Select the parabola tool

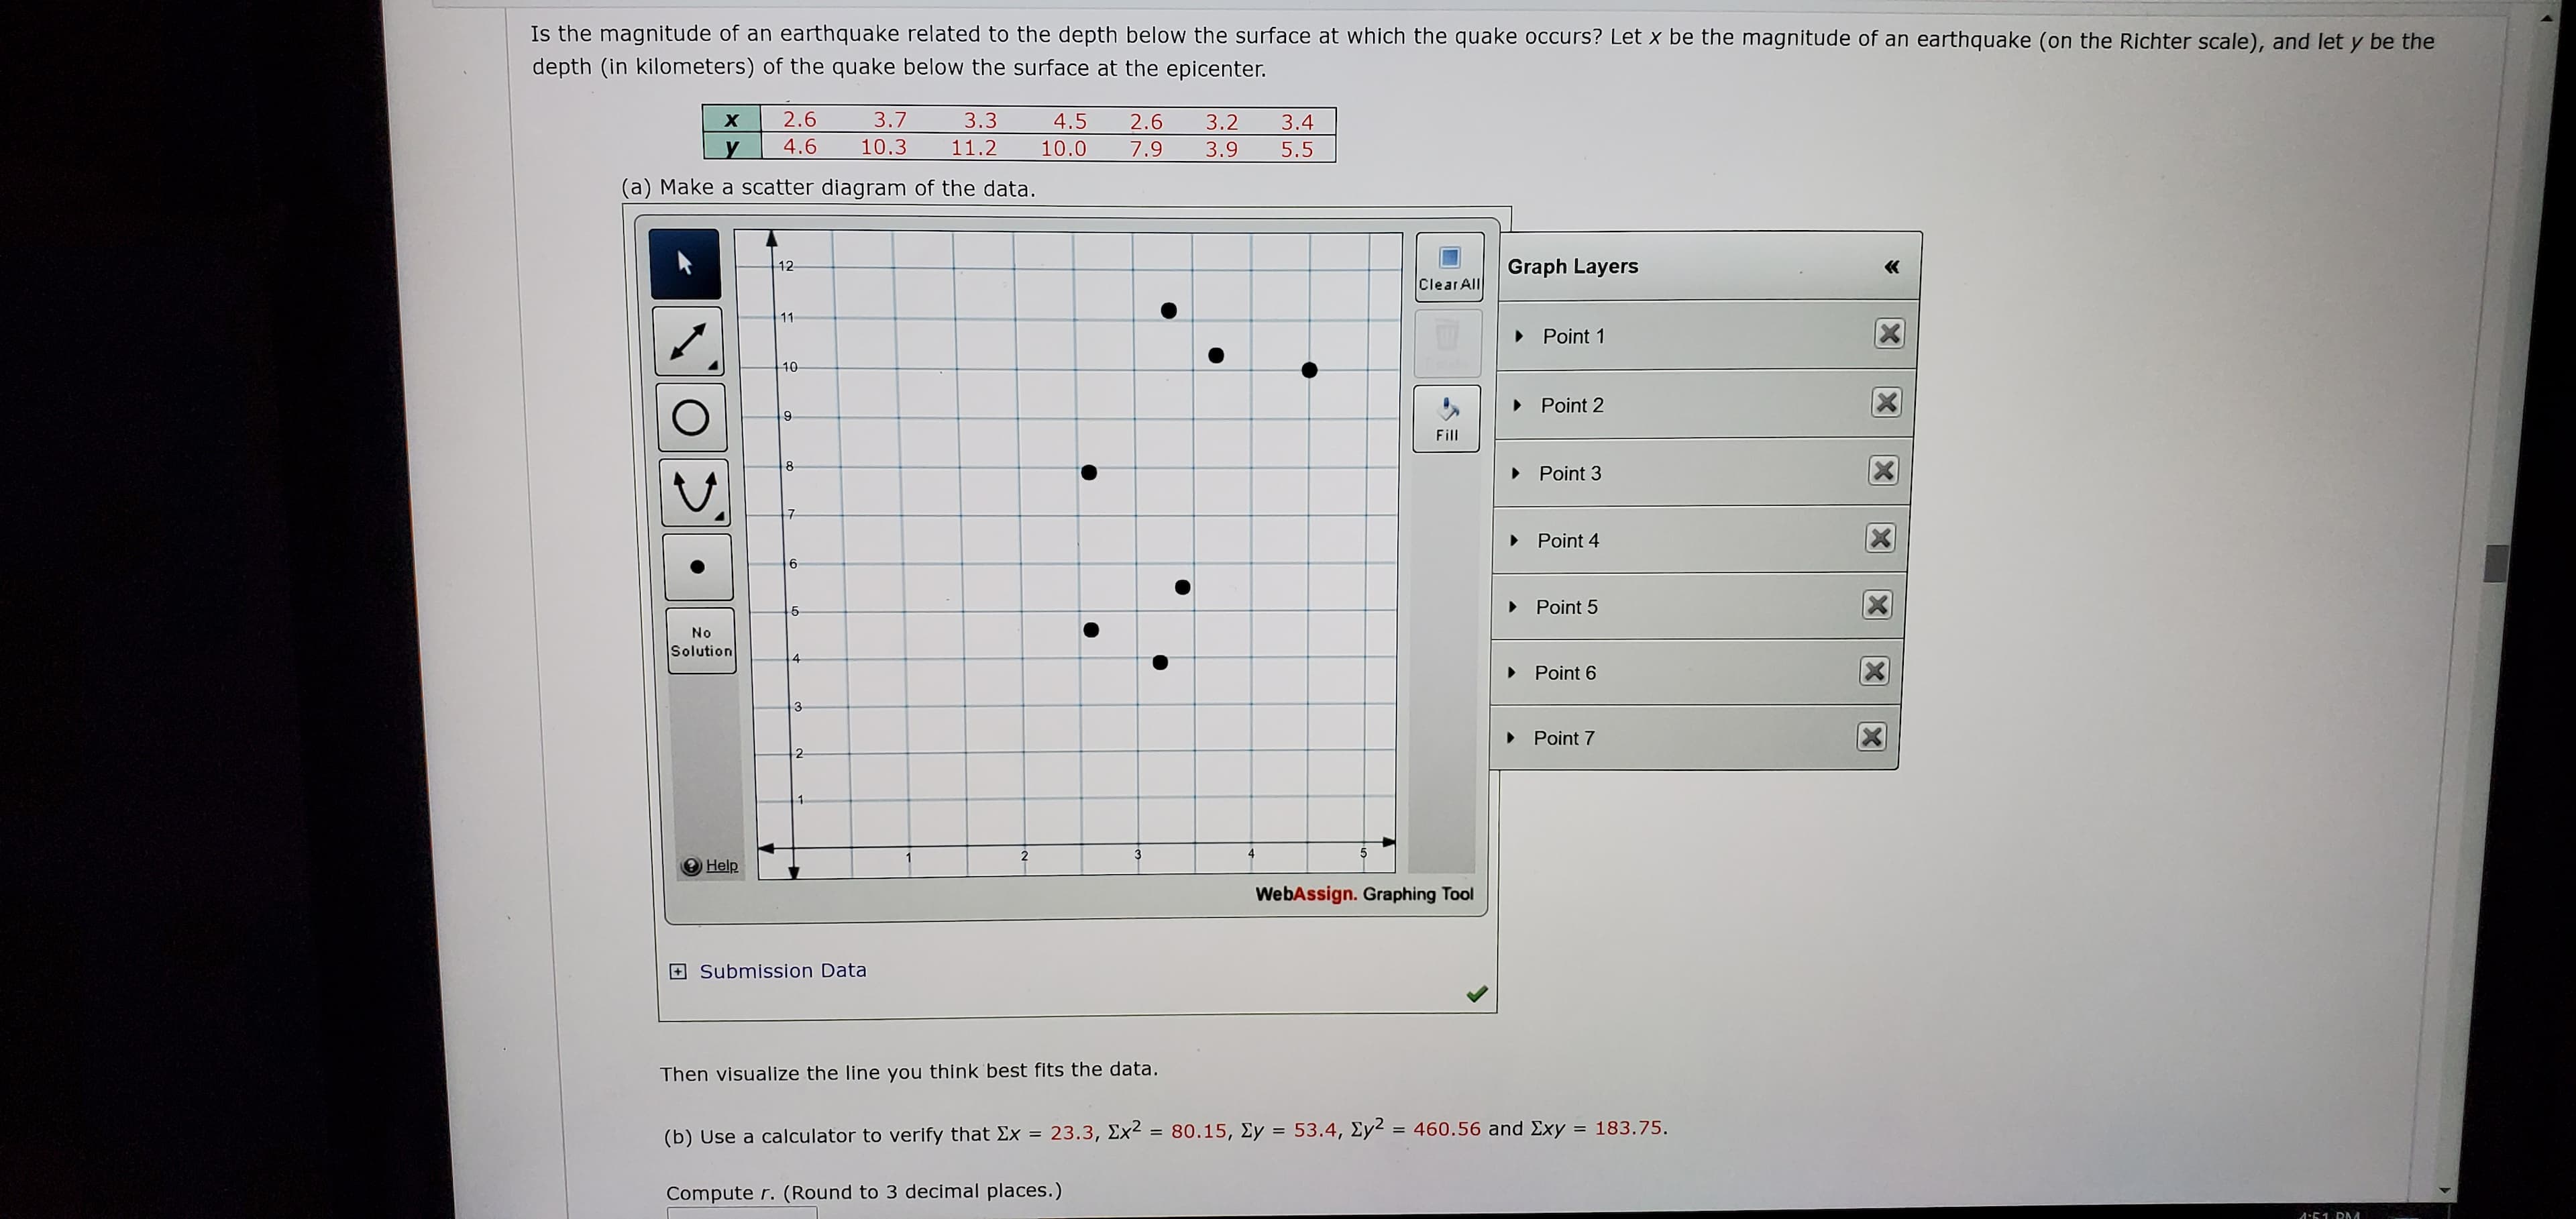pyautogui.click(x=695, y=492)
